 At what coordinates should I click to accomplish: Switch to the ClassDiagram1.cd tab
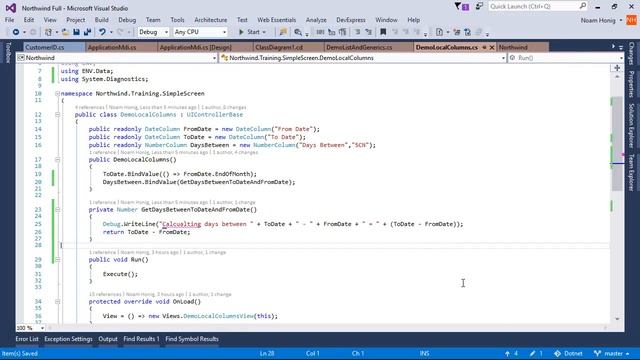288,47
